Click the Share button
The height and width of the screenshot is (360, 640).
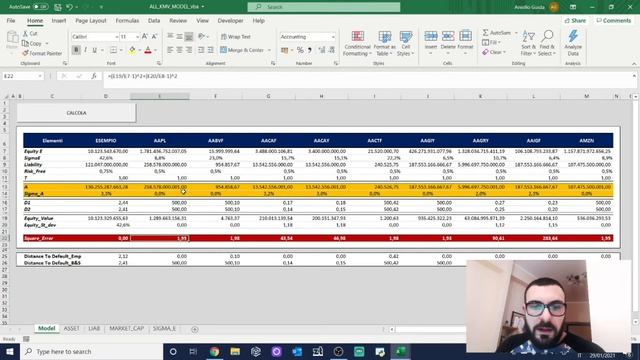pyautogui.click(x=575, y=20)
